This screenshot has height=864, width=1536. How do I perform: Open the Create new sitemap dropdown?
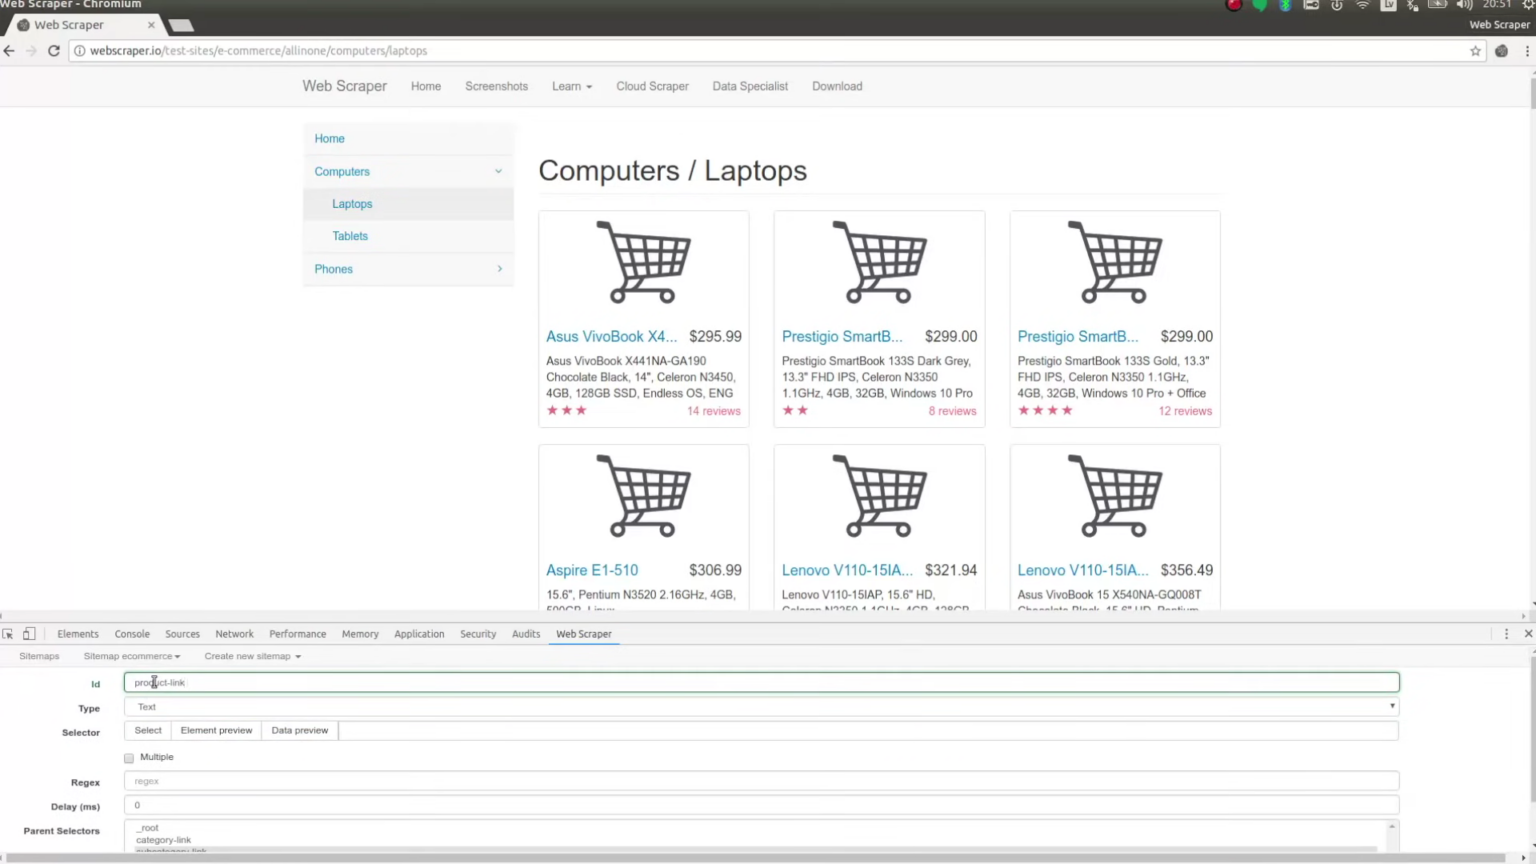click(252, 657)
